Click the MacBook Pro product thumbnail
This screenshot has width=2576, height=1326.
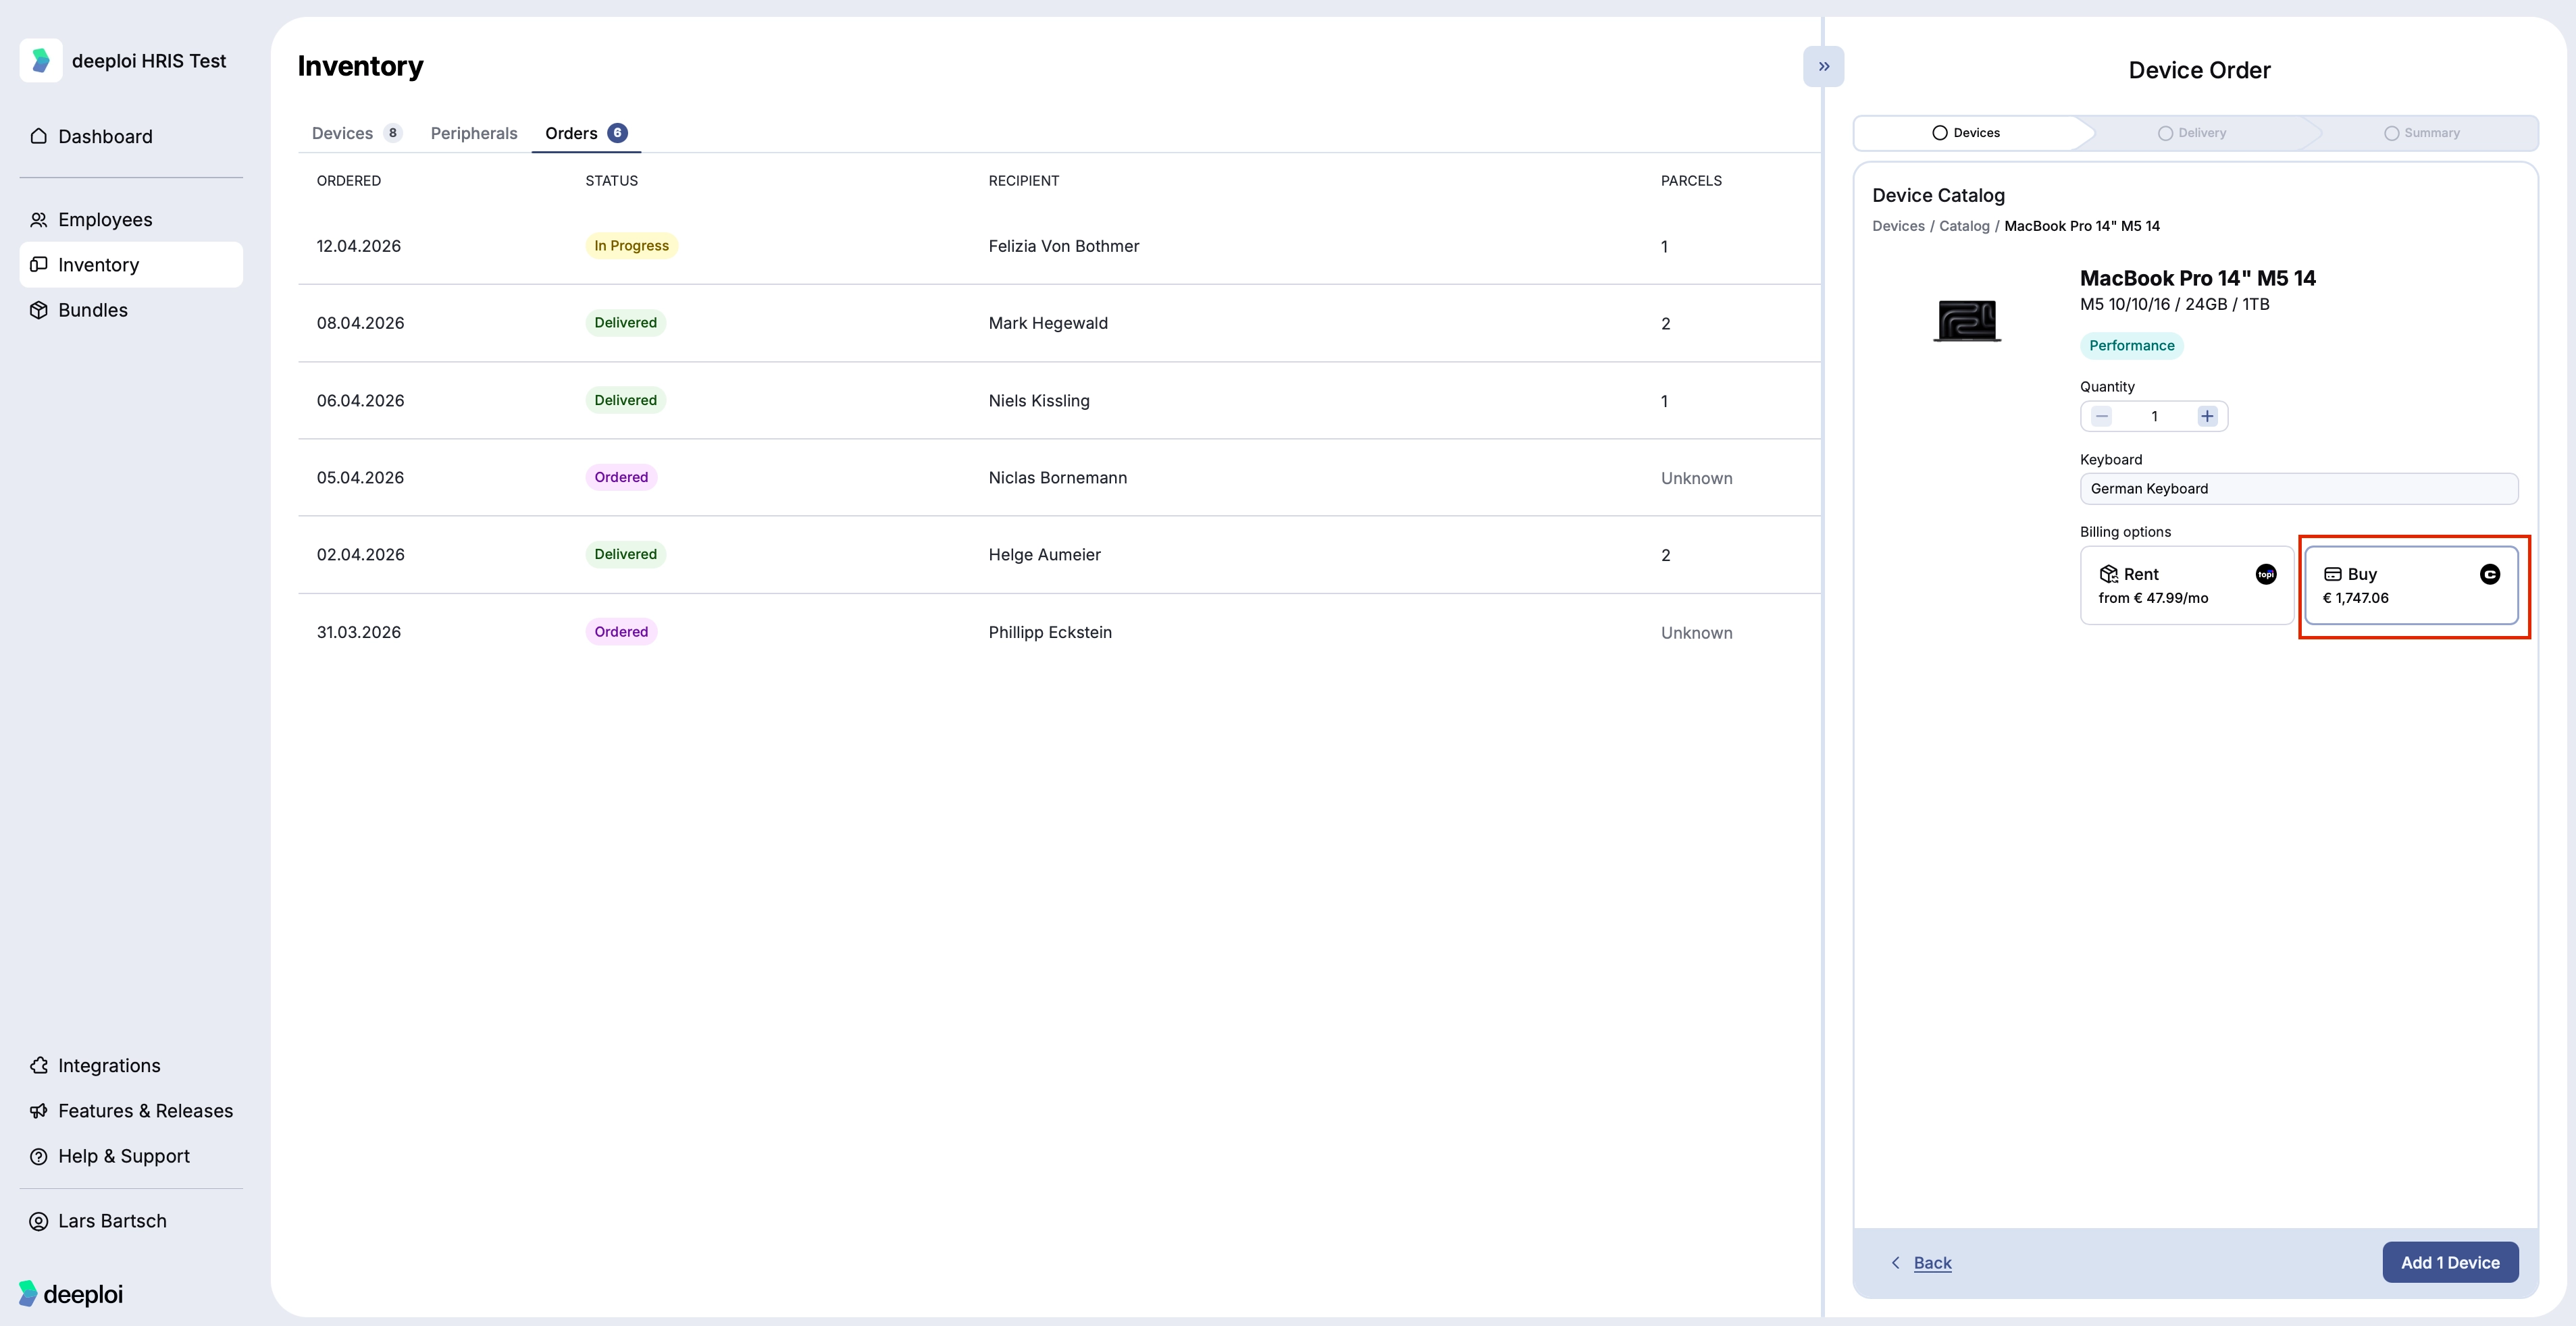[1967, 321]
